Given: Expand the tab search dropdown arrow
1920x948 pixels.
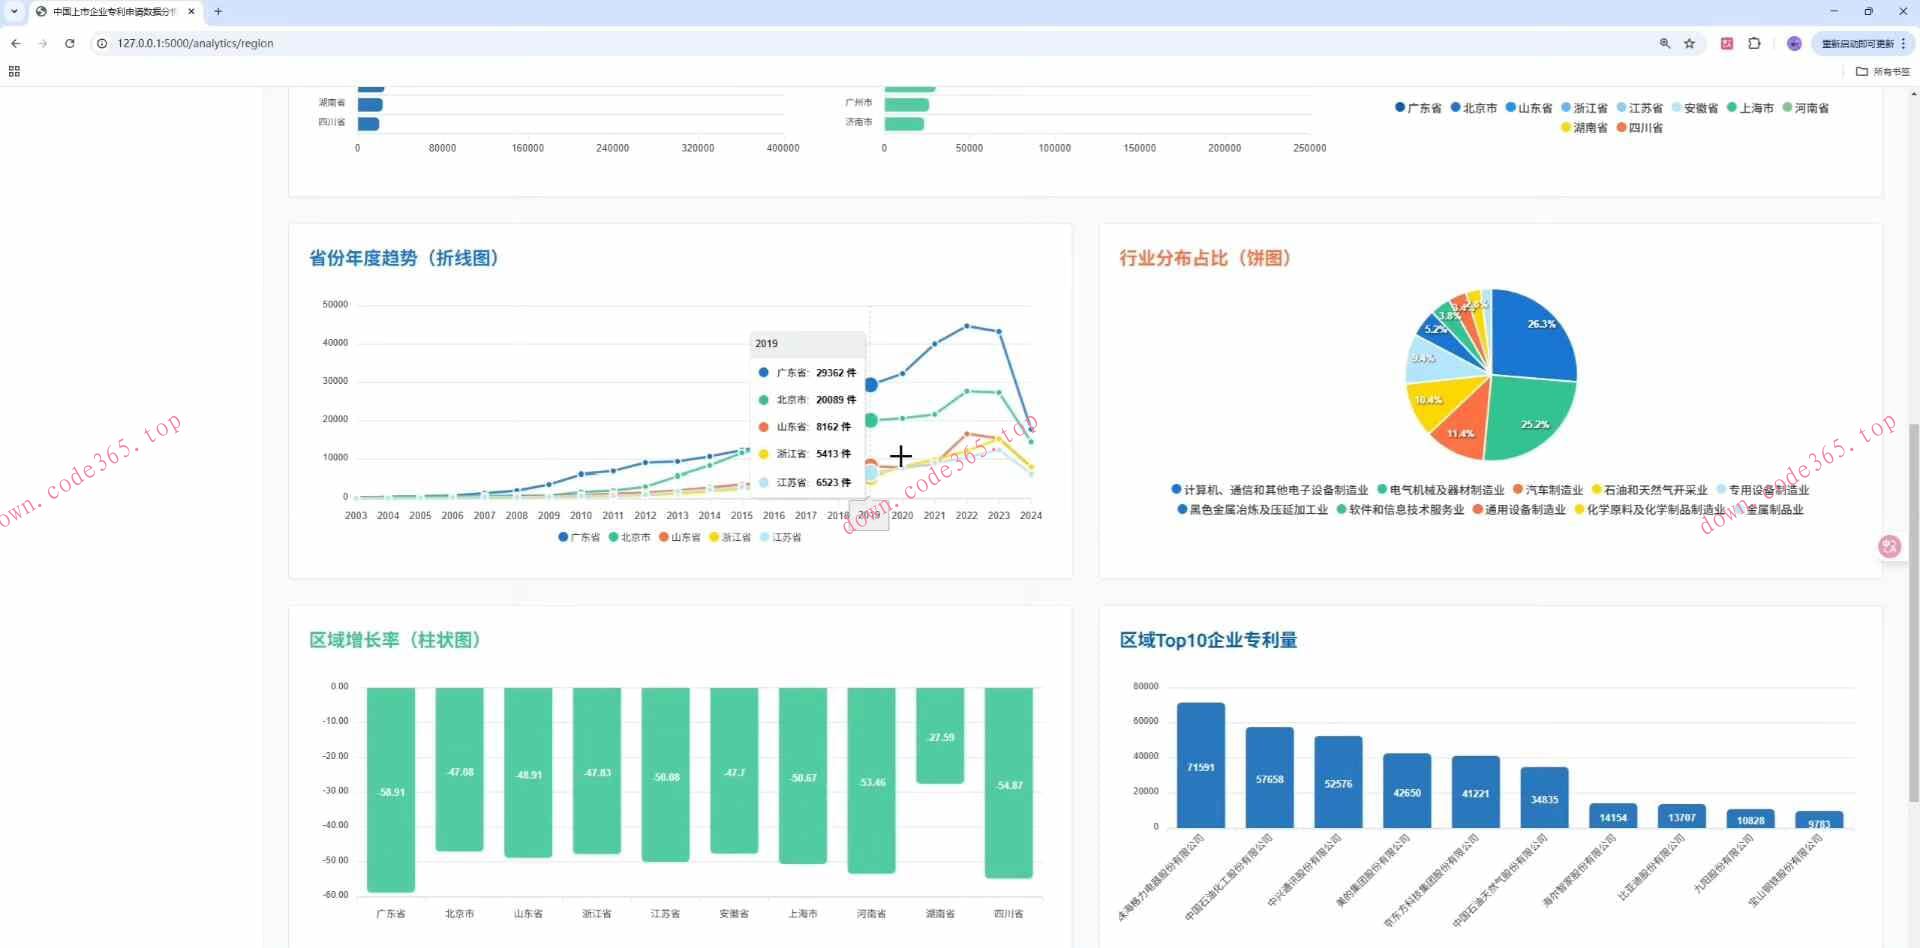Looking at the screenshot, I should (14, 11).
